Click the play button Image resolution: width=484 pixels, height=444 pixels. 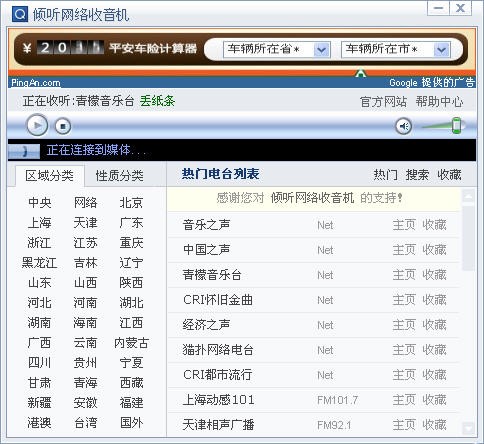point(37,125)
